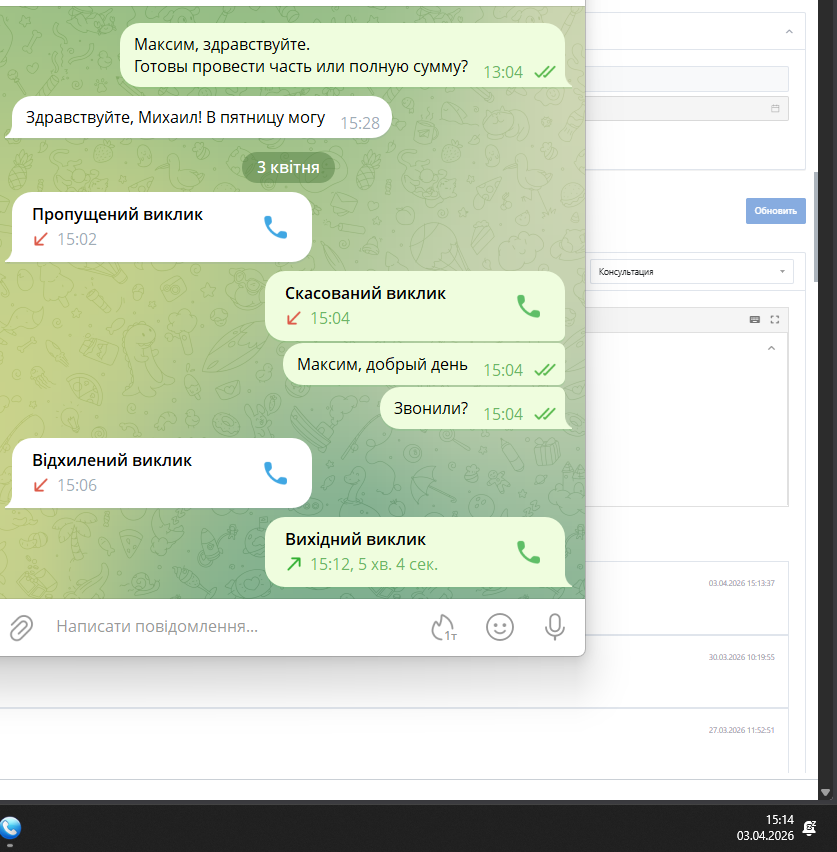Collapse top panel with chevron-up arrow
Screen dimensions: 837x852
click(789, 32)
